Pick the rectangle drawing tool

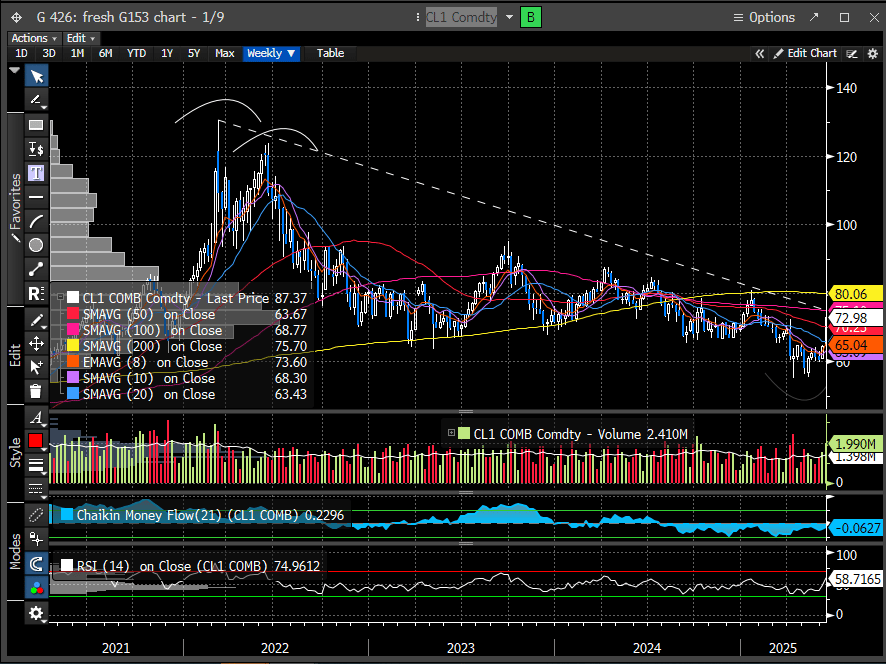pyautogui.click(x=36, y=125)
